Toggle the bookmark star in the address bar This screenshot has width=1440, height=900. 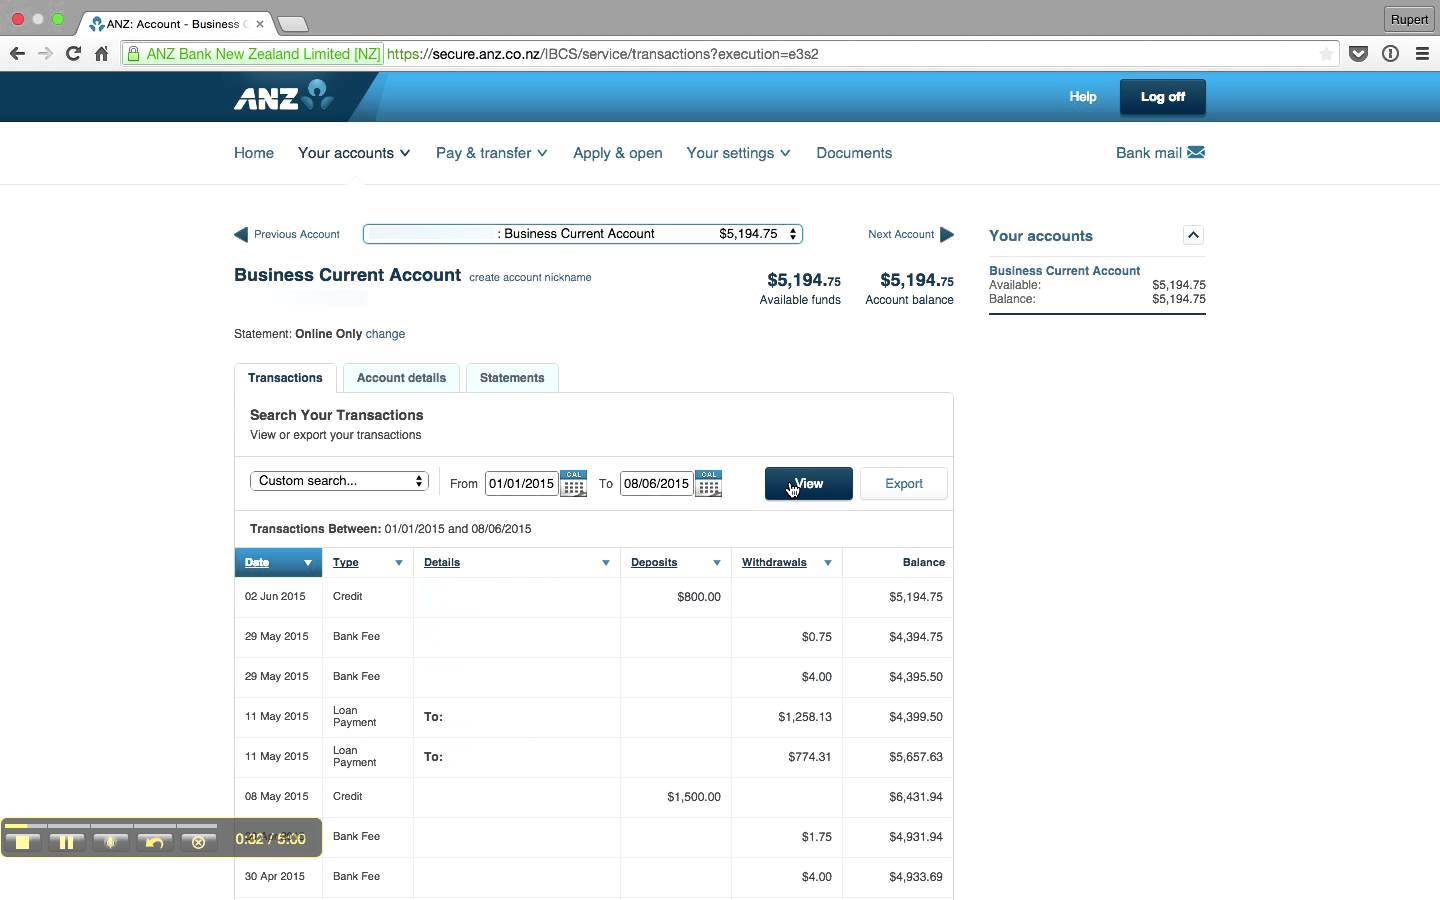[1327, 54]
